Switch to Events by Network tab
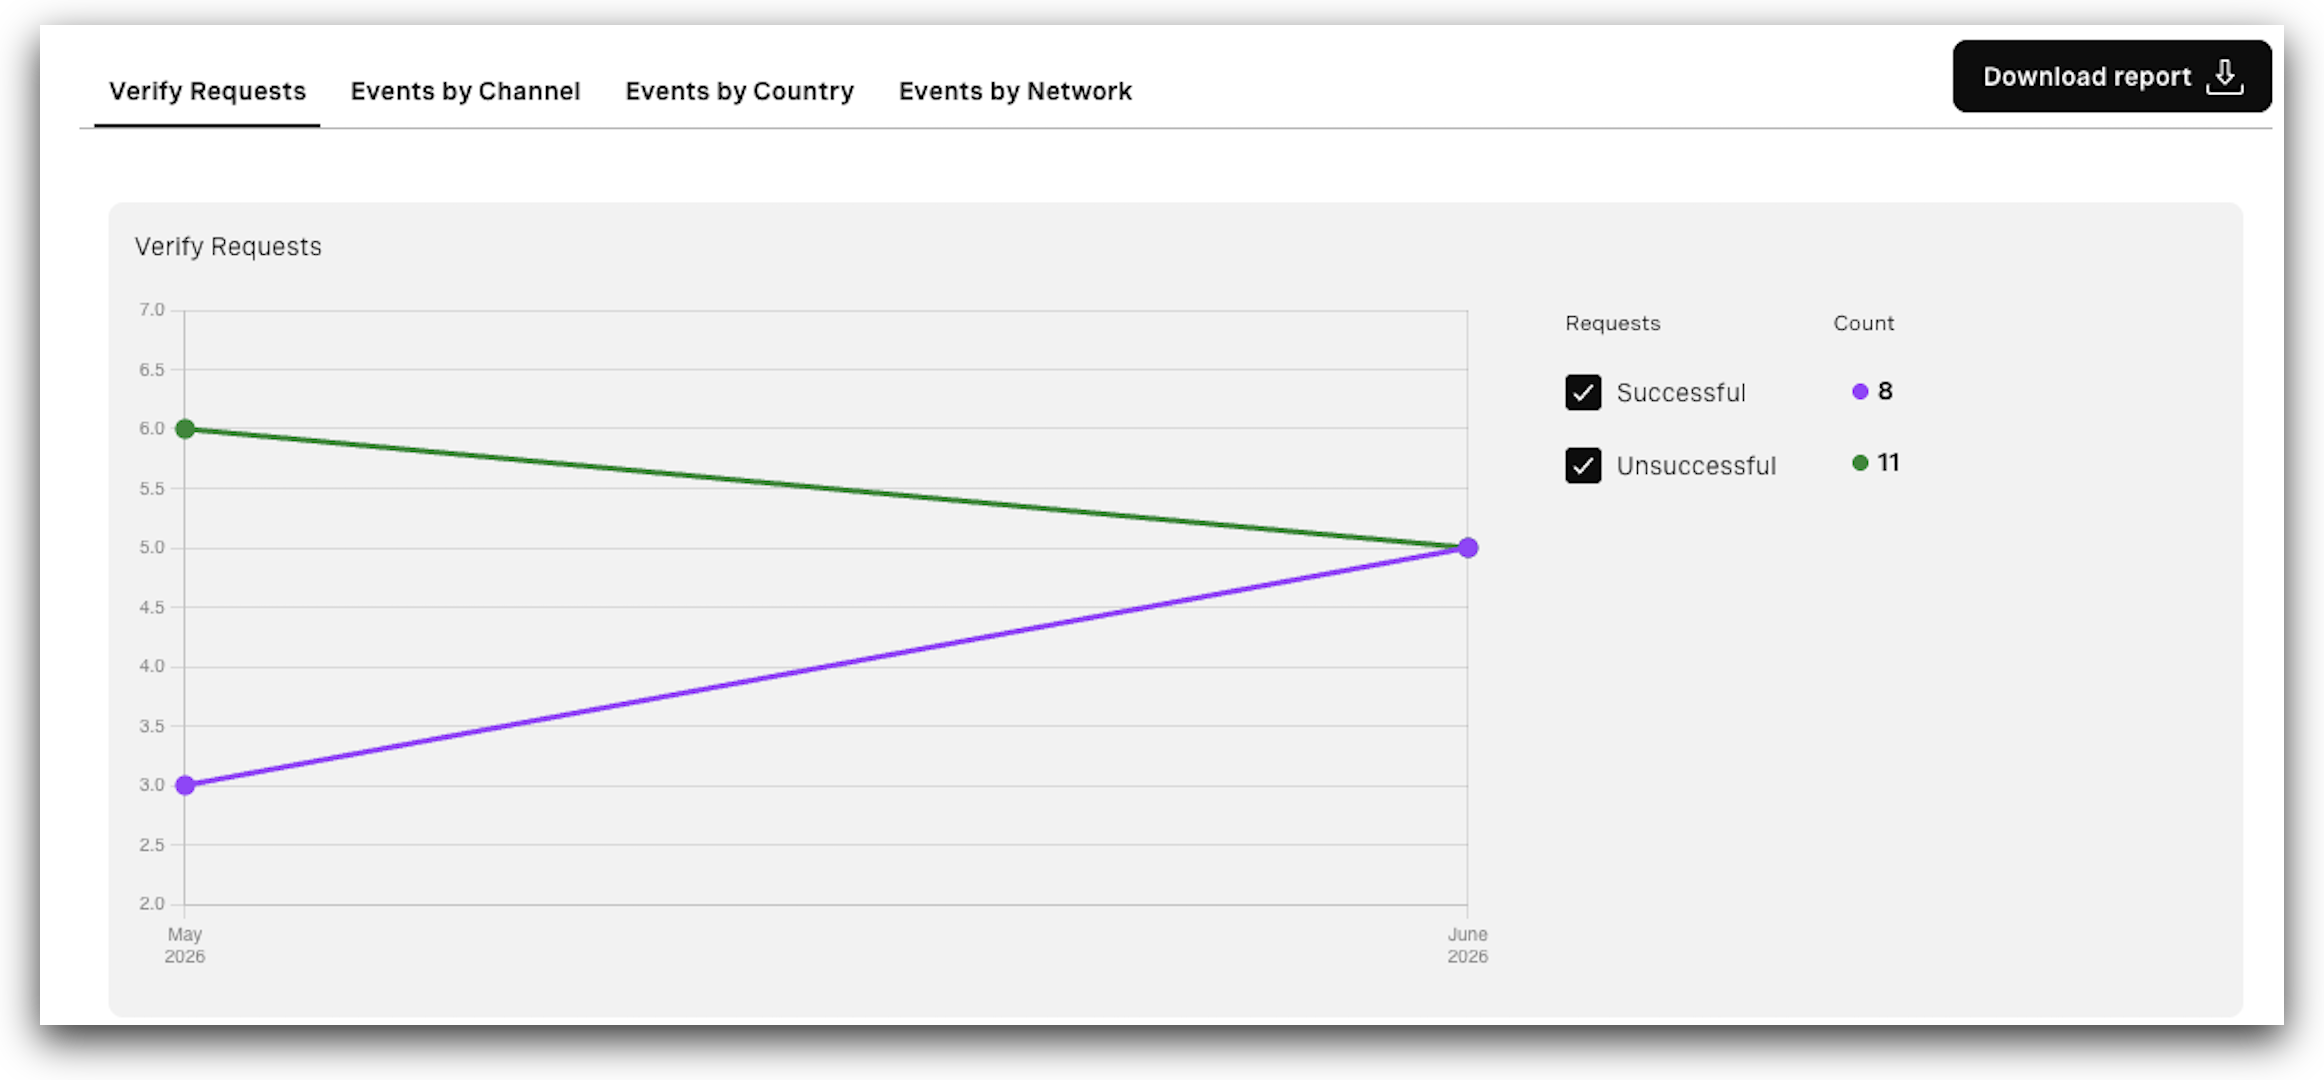The image size is (2324, 1080). 1015,91
